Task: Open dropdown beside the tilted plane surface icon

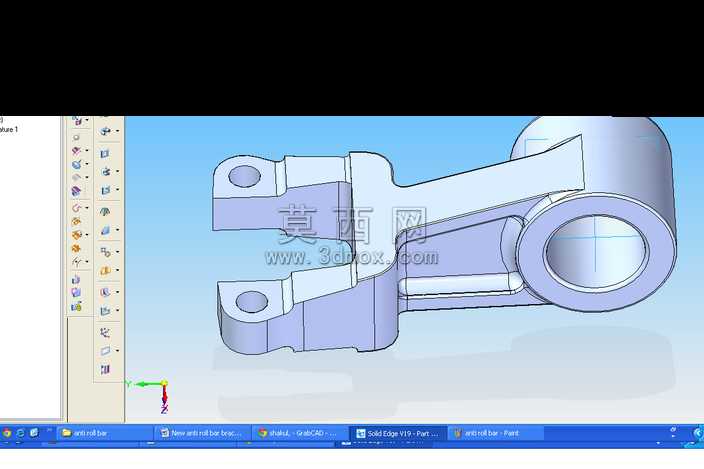Action: pos(117,230)
